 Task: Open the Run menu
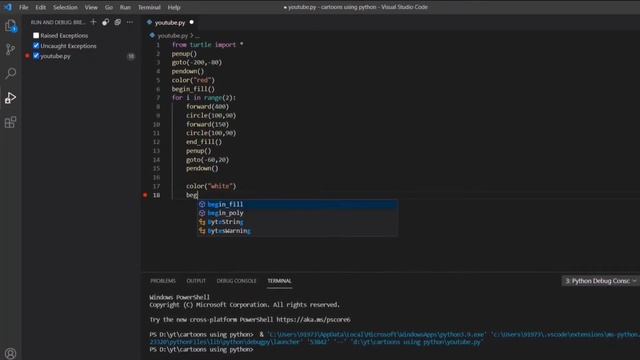[x=125, y=7]
